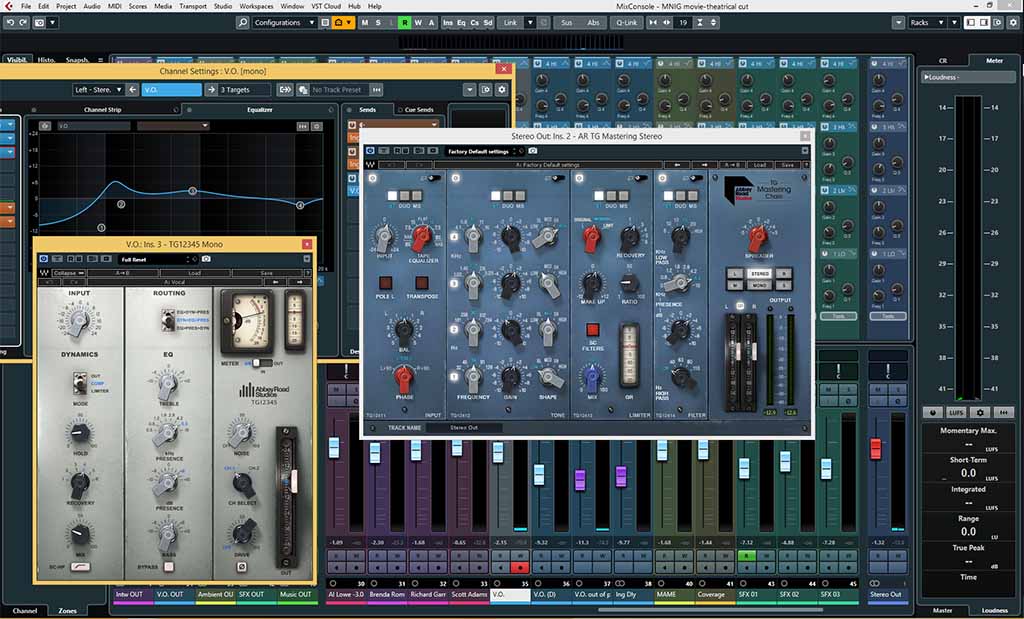
Task: Click the redo arrow in the MixConsole toolbar
Action: [x=23, y=22]
